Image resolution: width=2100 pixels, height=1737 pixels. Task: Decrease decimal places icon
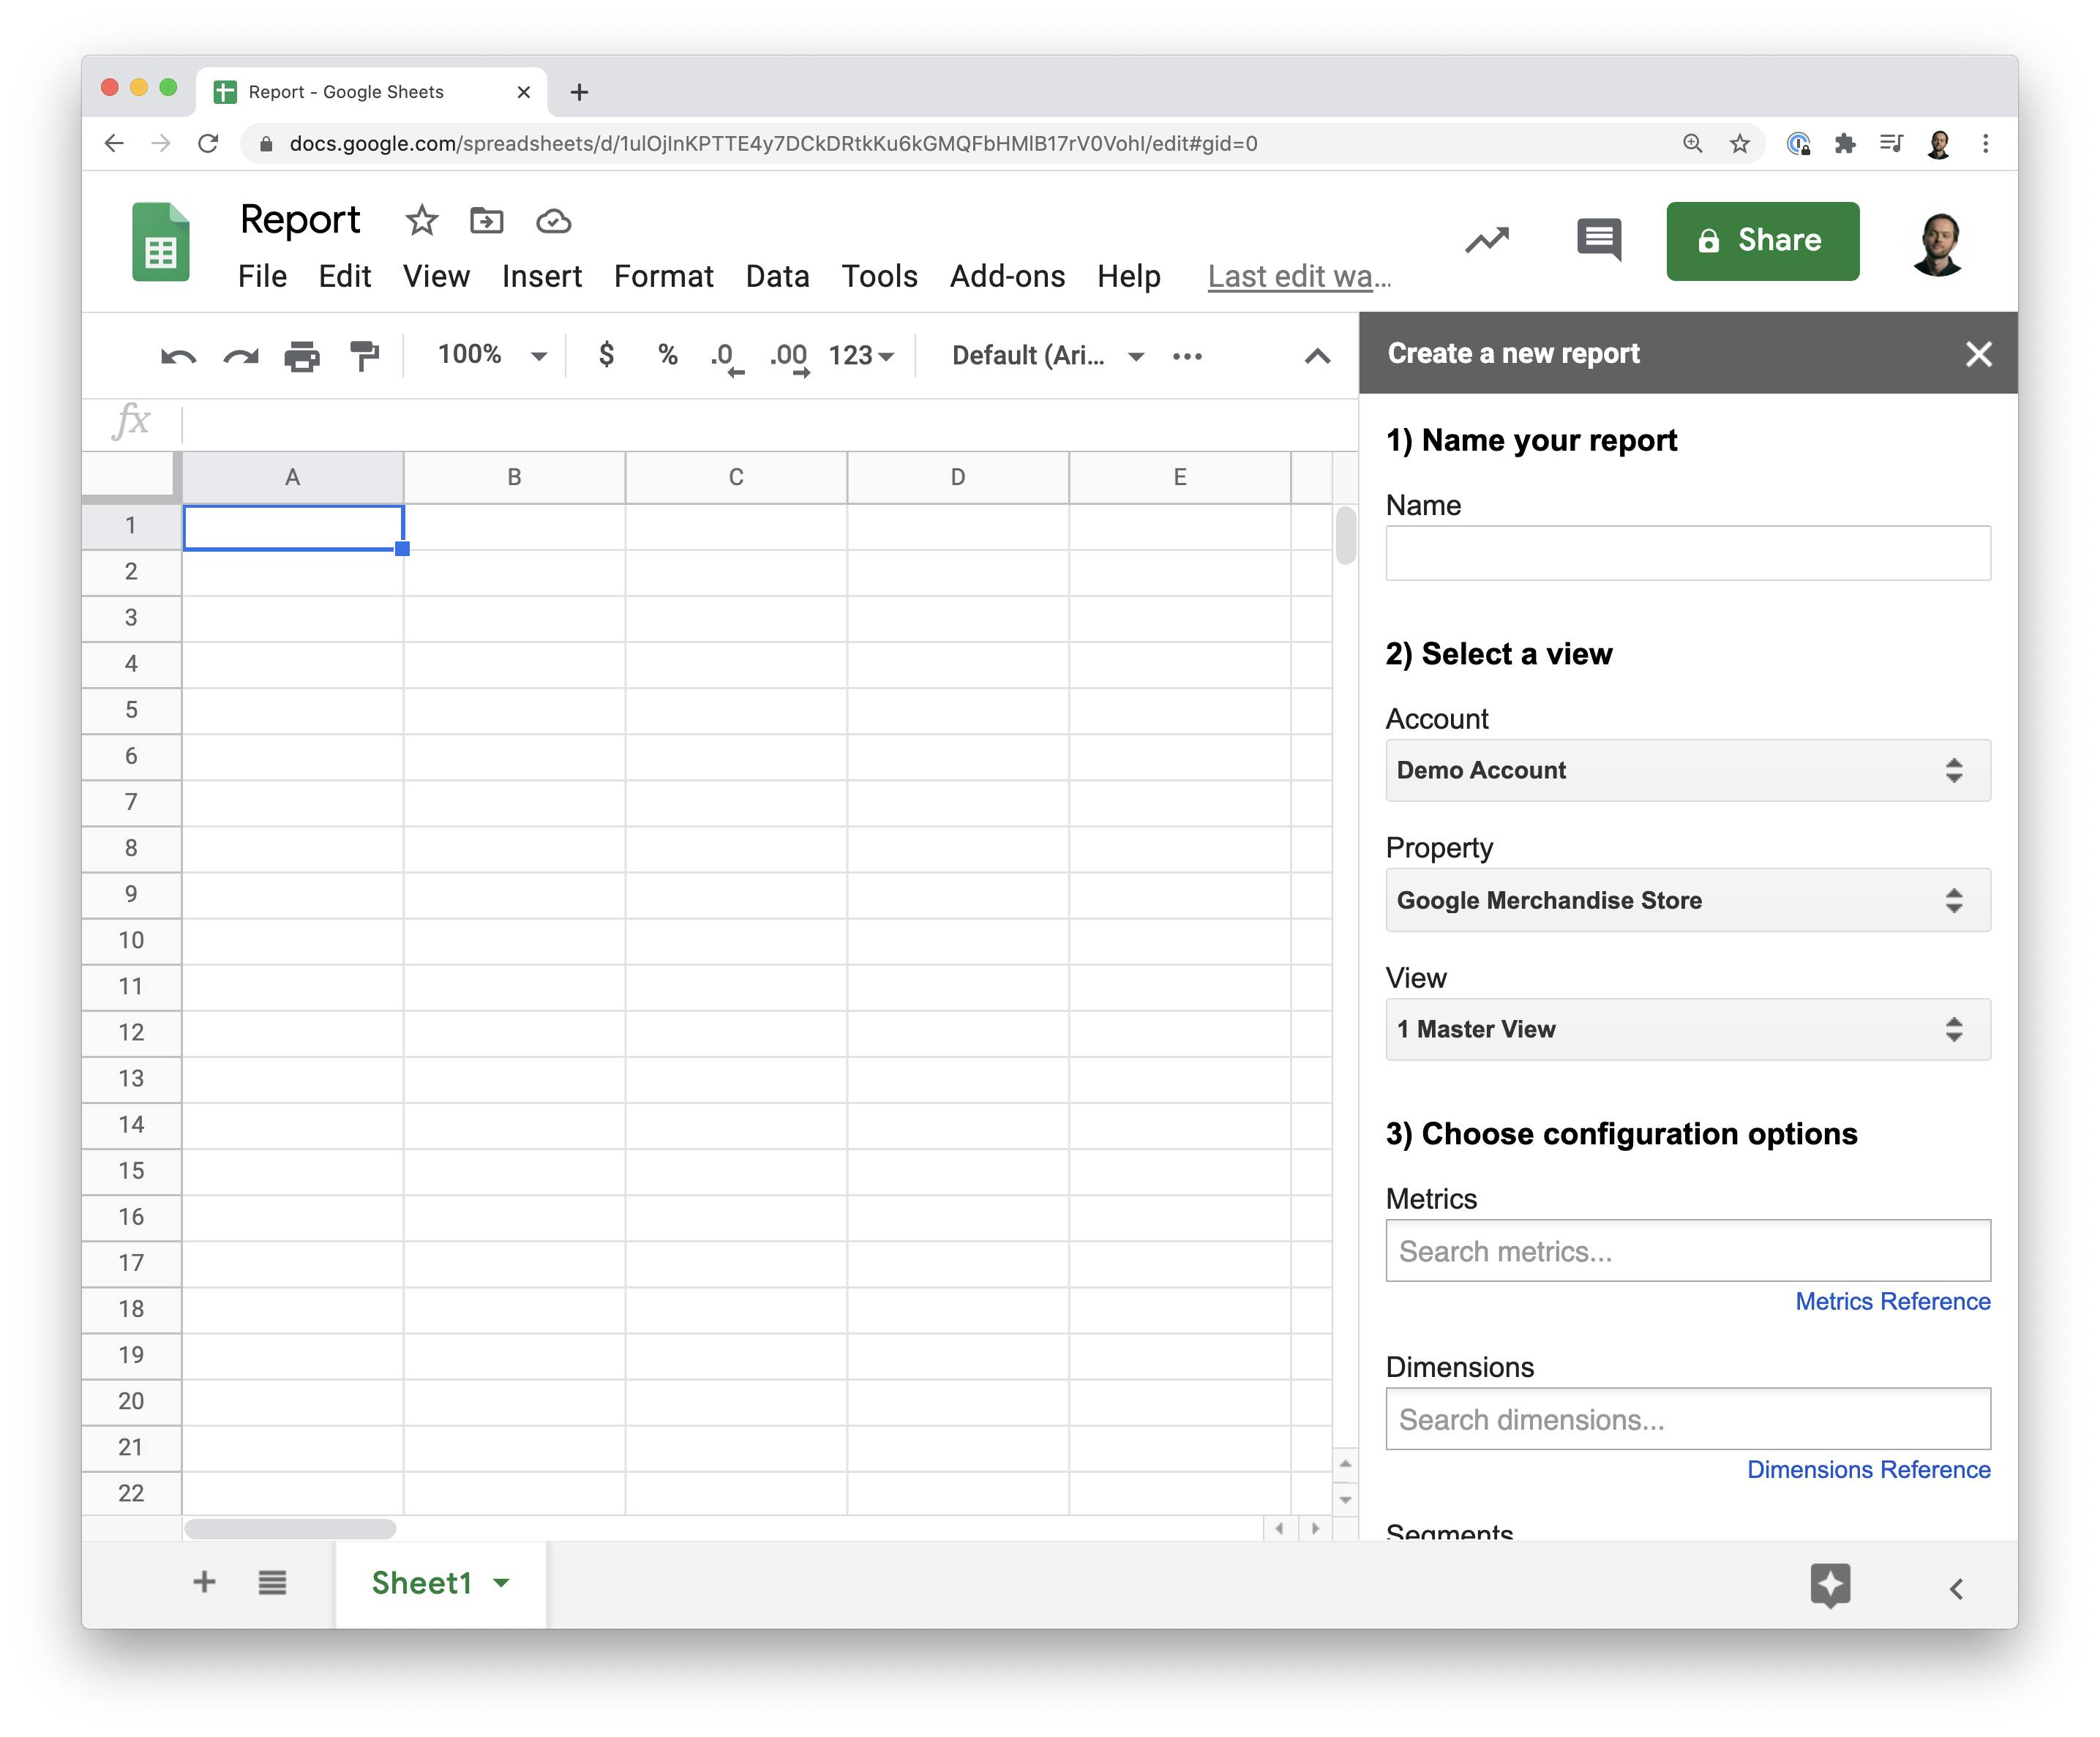pyautogui.click(x=727, y=358)
